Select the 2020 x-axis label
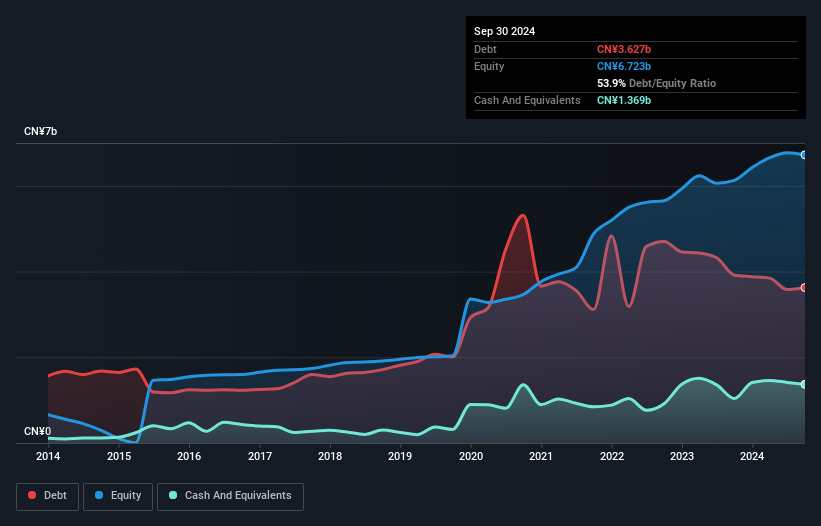 470,457
